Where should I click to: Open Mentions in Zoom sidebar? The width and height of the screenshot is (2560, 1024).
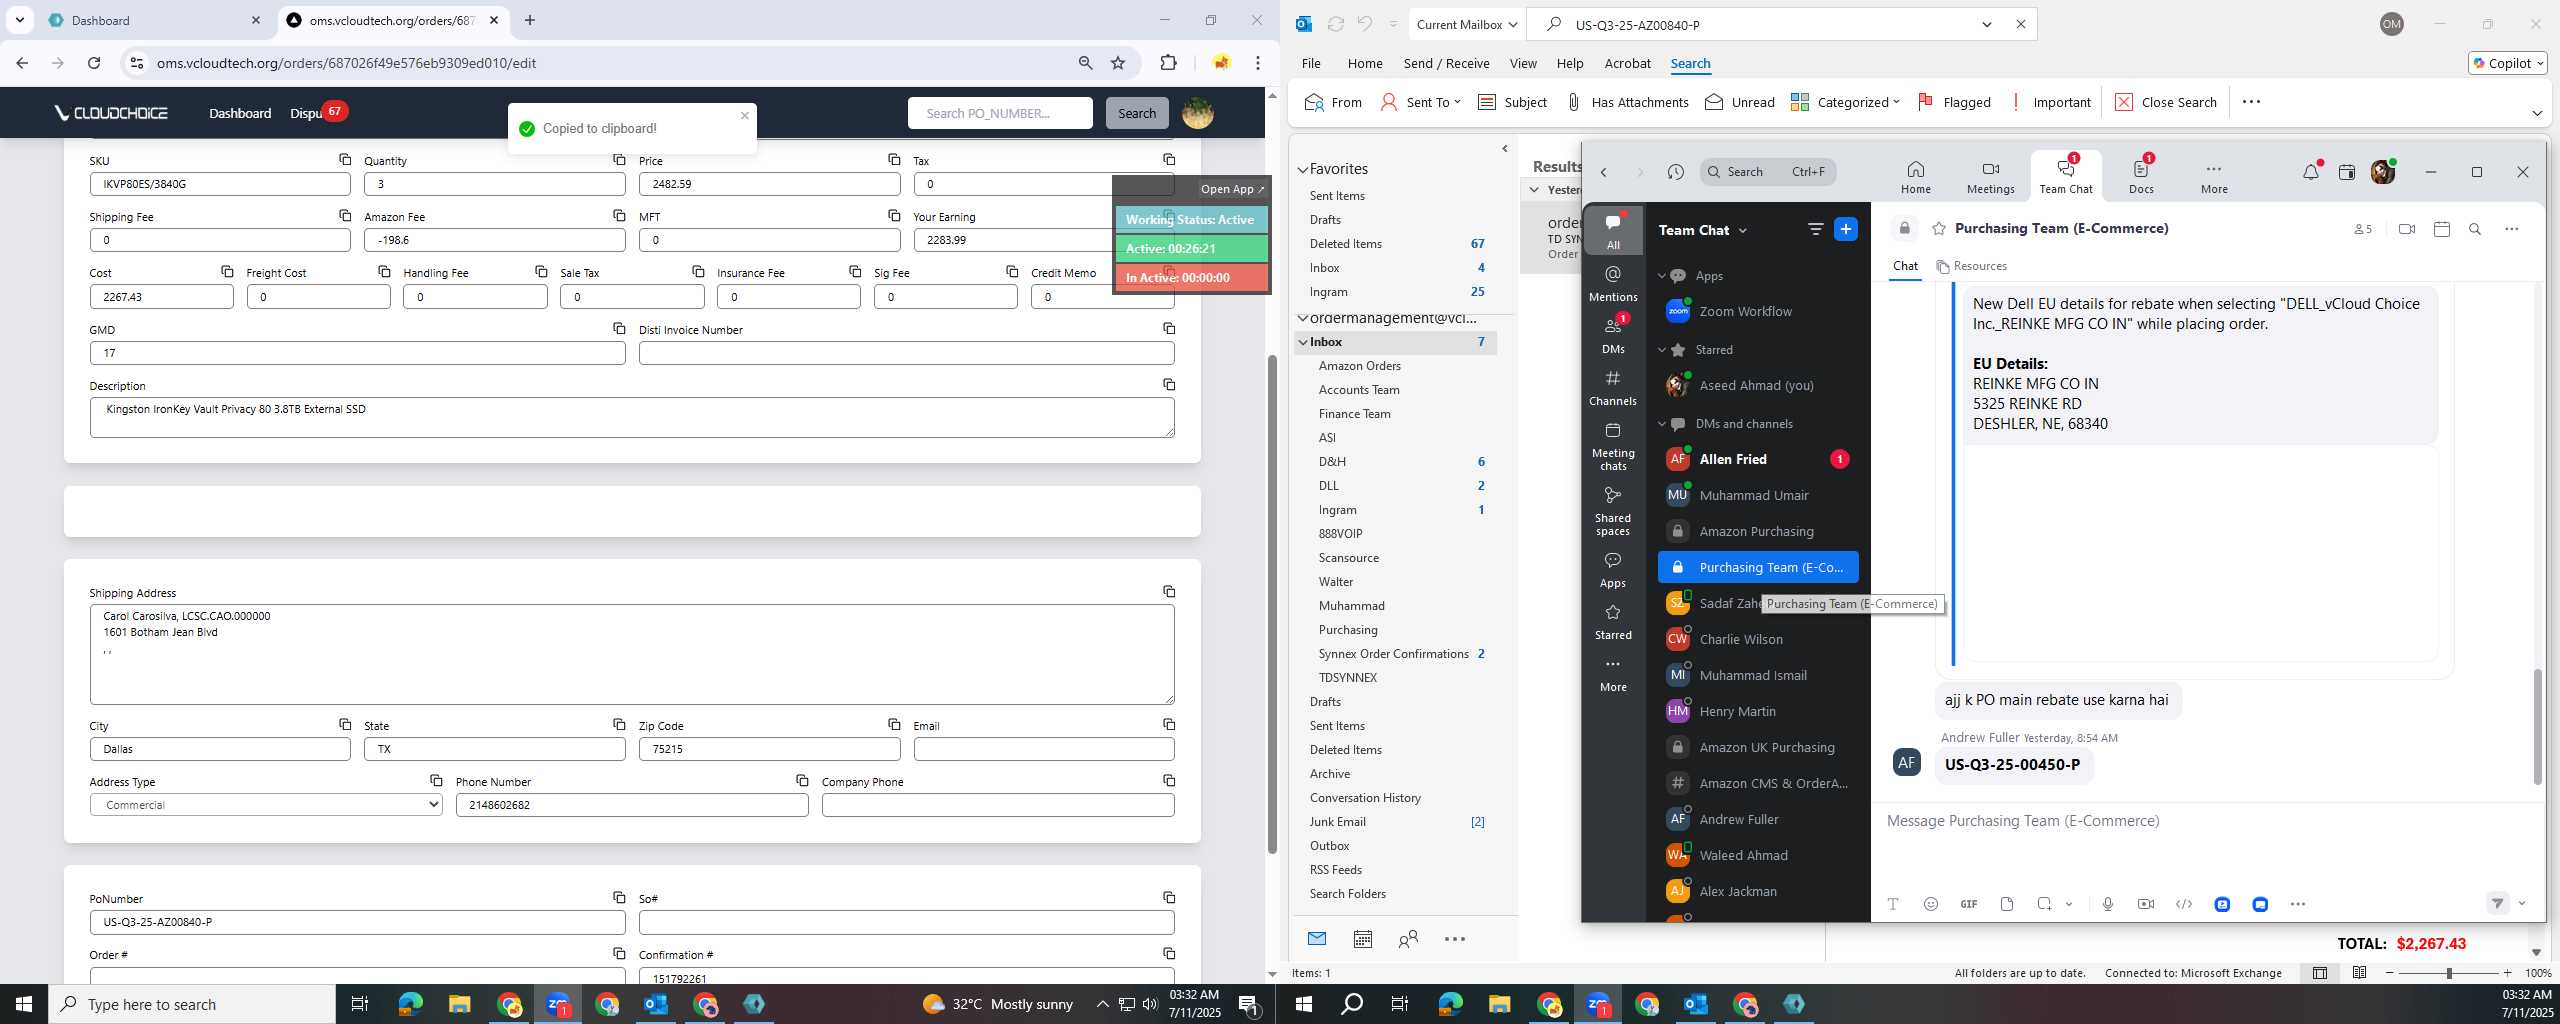pyautogui.click(x=1613, y=283)
